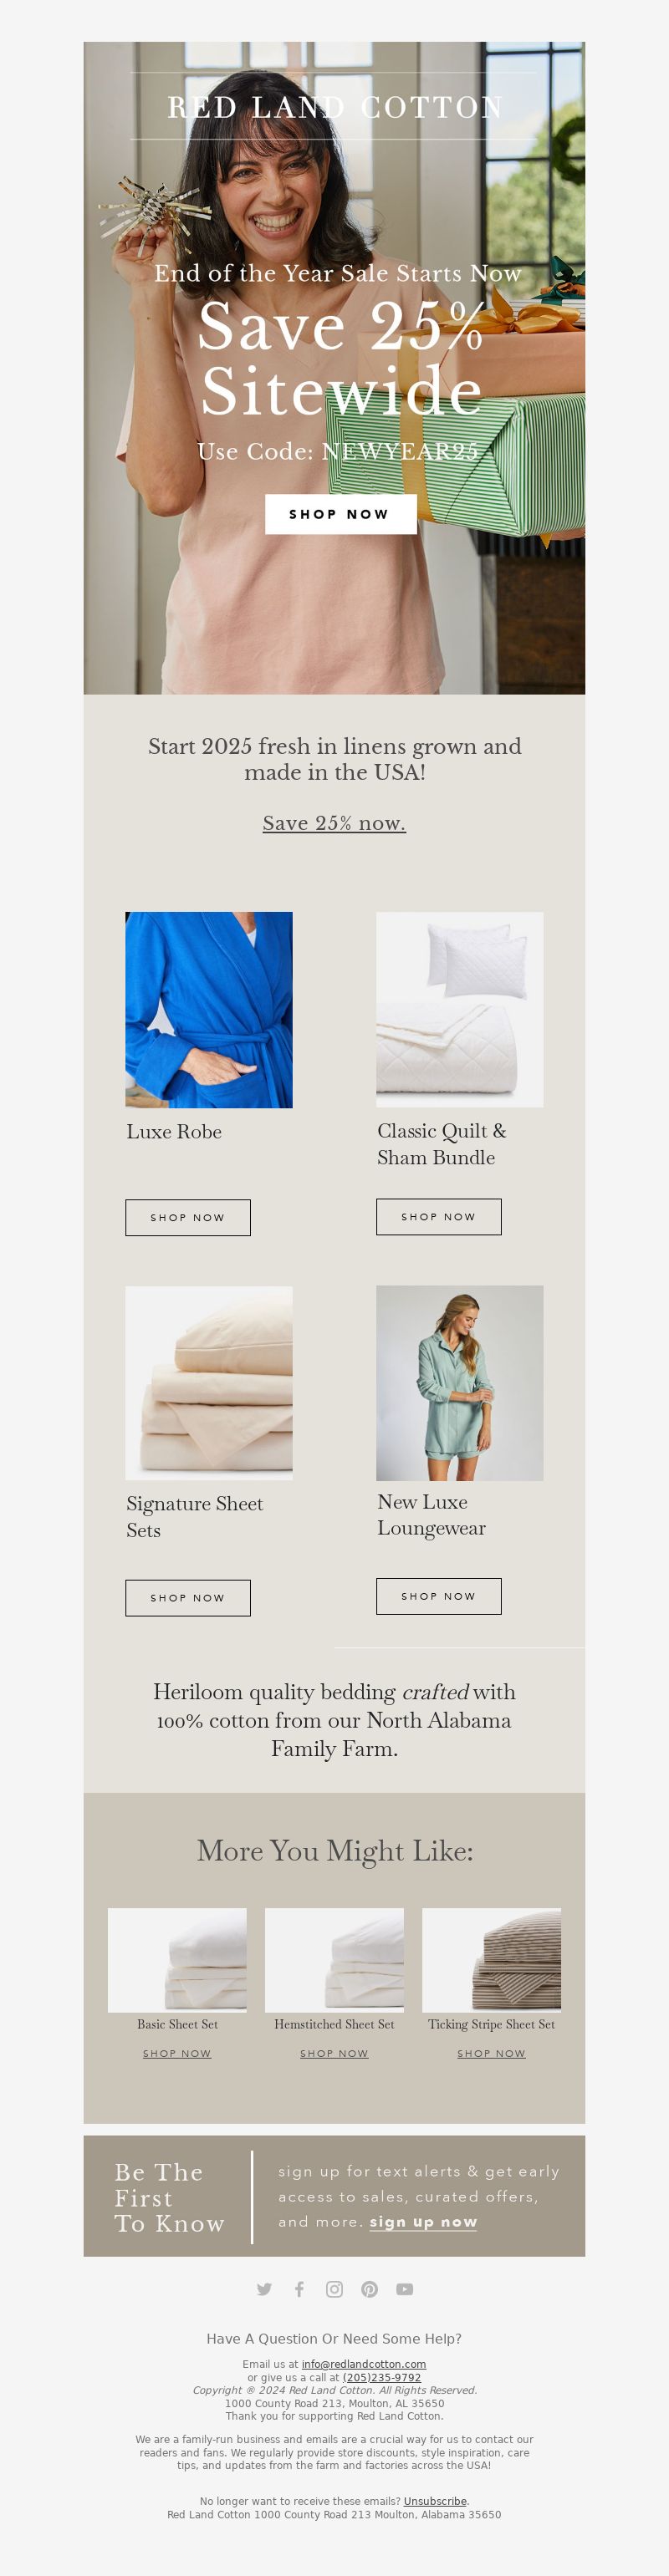669x2576 pixels.
Task: Shop now for New Luxe Loungewear
Action: tap(439, 1595)
